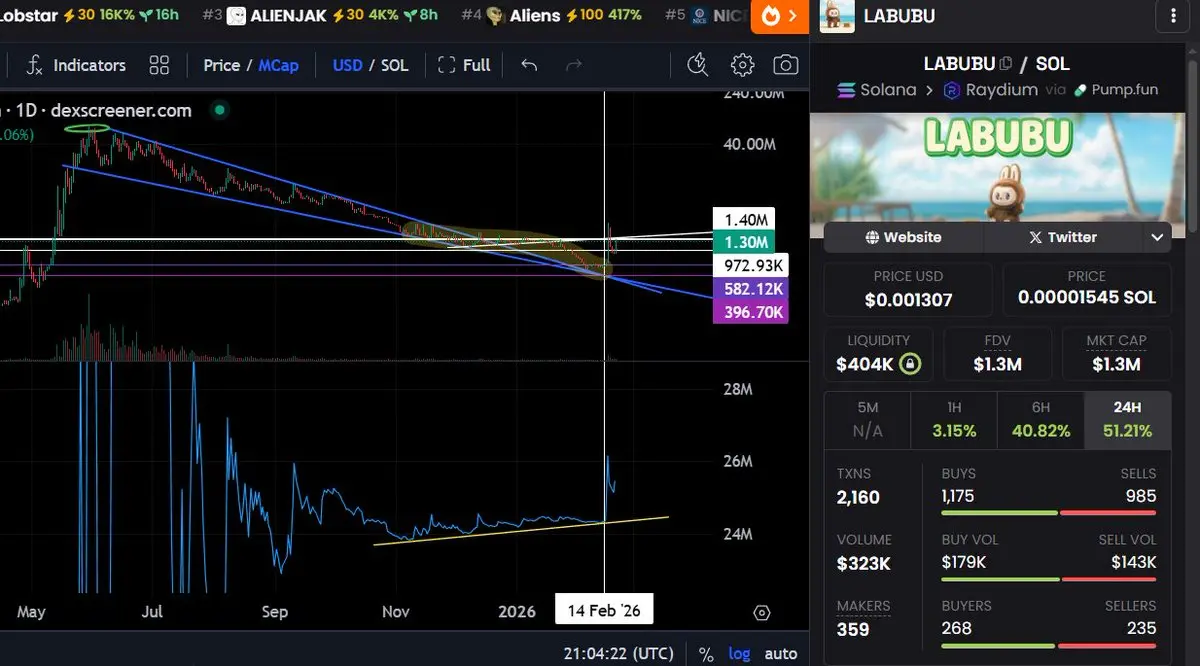Click the LABUBU token avatar
The image size is (1200, 666).
[x=837, y=15]
